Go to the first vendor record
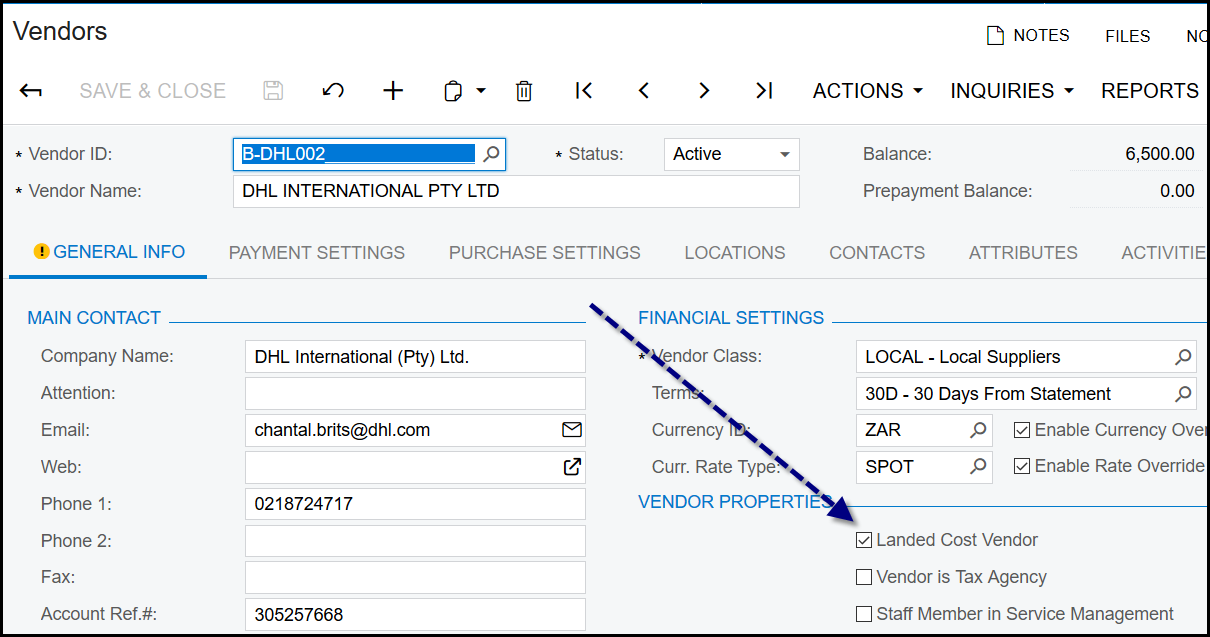Viewport: 1210px width, 637px height. point(584,91)
